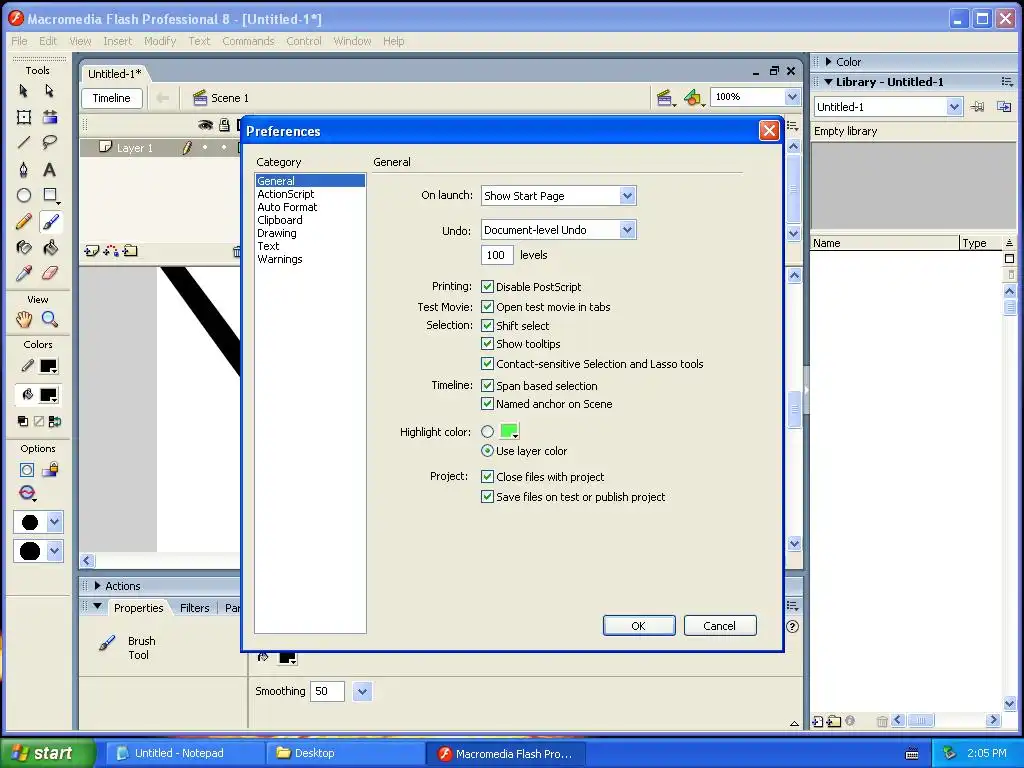Expand the Color panel
Viewport: 1024px width, 768px height.
(x=828, y=62)
